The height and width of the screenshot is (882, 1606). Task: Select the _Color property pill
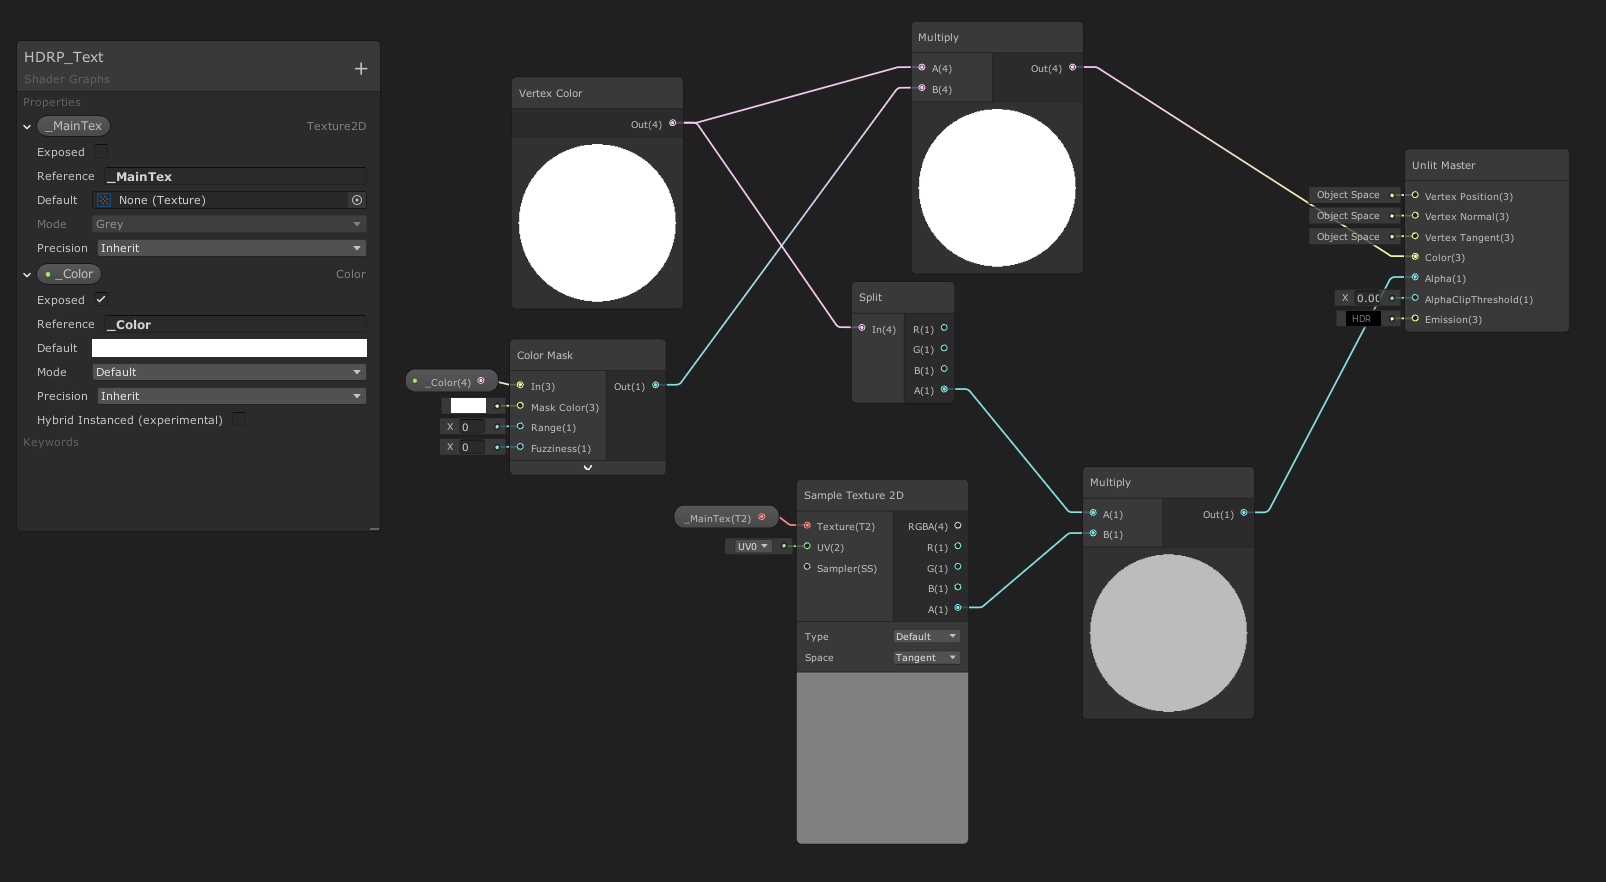point(69,274)
